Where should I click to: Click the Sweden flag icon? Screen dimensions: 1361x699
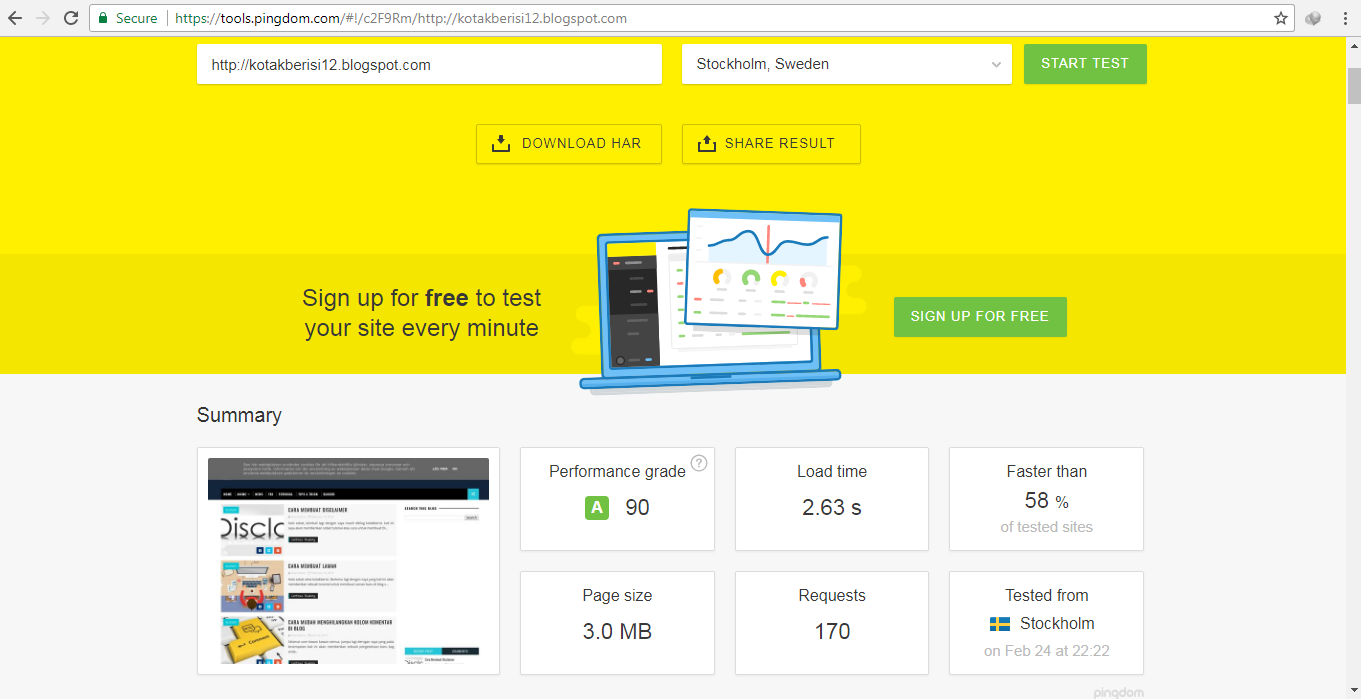pyautogui.click(x=999, y=624)
